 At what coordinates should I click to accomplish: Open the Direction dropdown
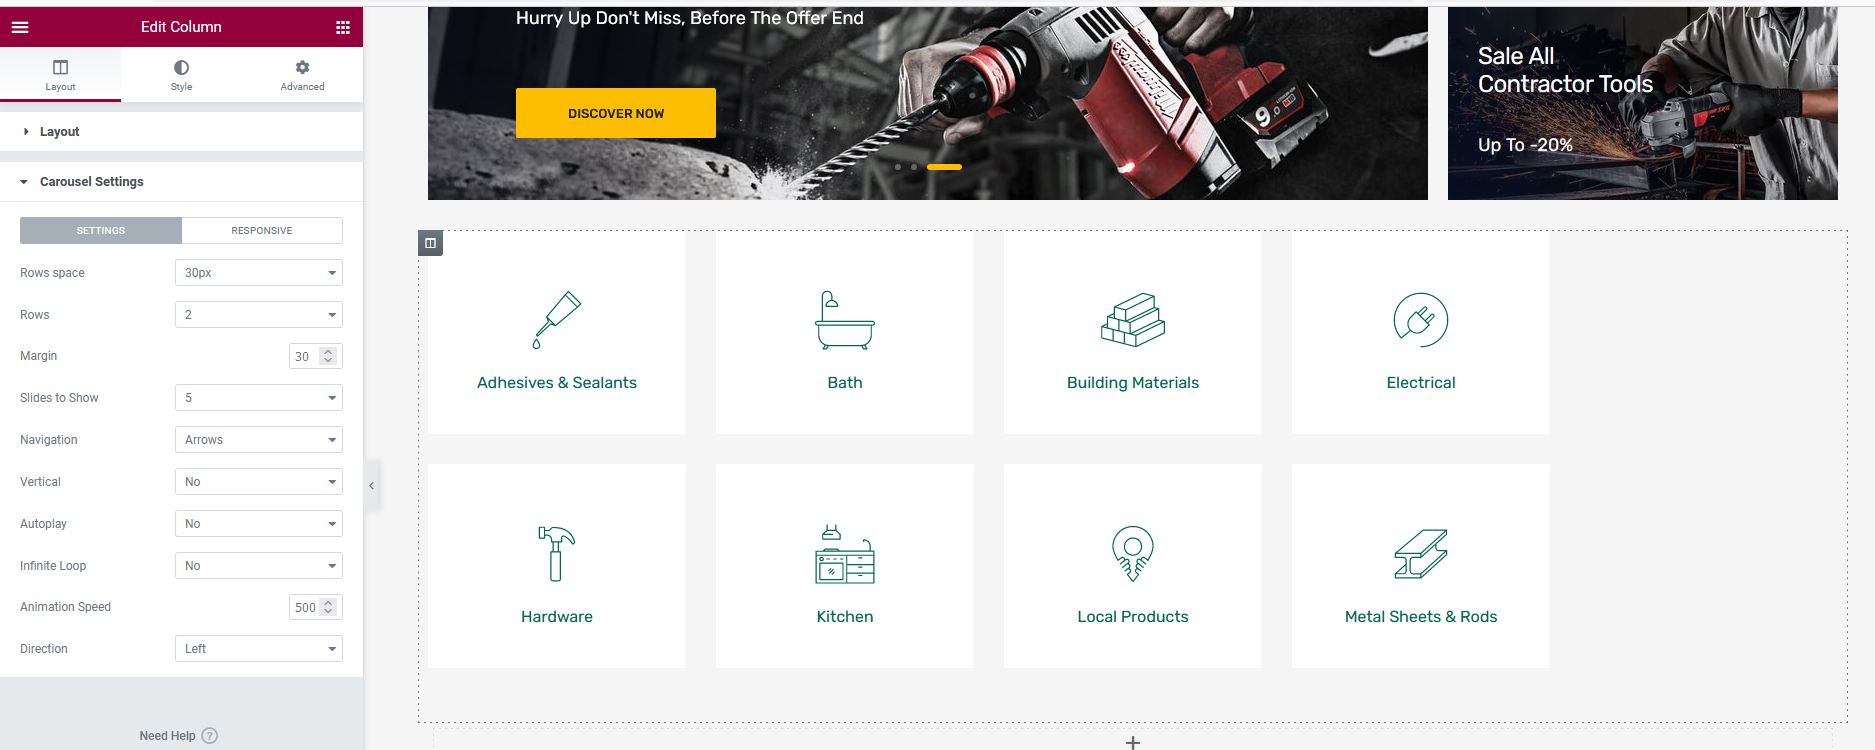[259, 649]
